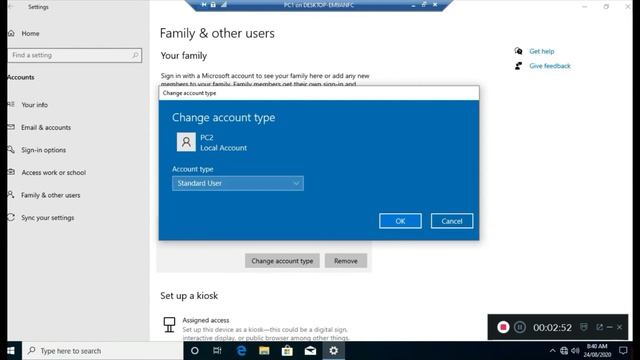Open Microsoft Store from the taskbar

point(287,351)
